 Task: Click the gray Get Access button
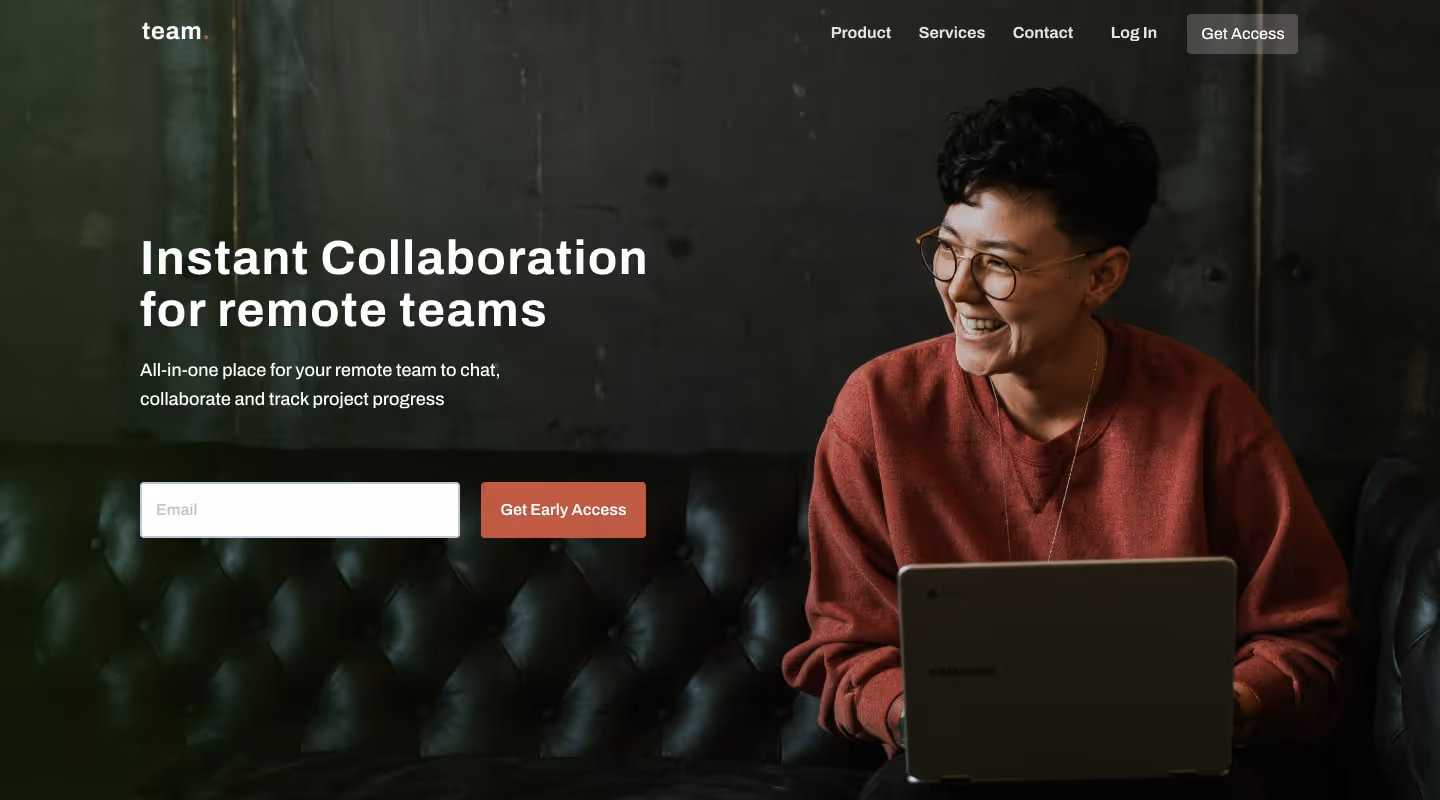click(x=1242, y=34)
